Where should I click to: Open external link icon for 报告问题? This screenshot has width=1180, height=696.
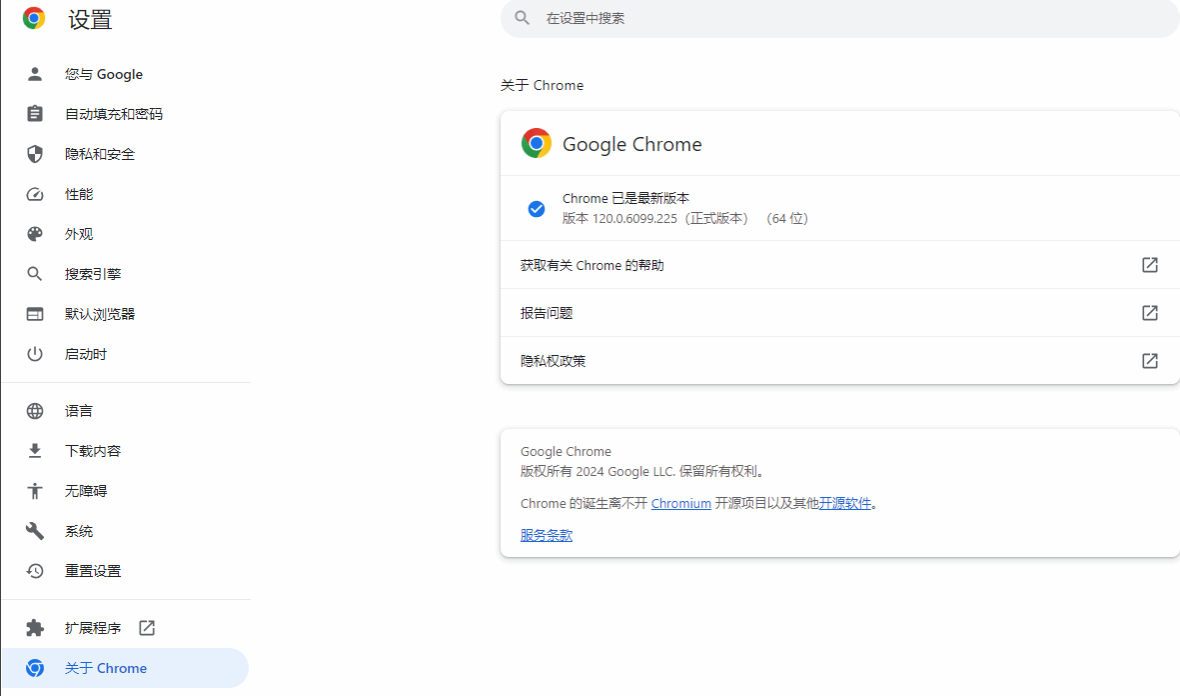1150,313
